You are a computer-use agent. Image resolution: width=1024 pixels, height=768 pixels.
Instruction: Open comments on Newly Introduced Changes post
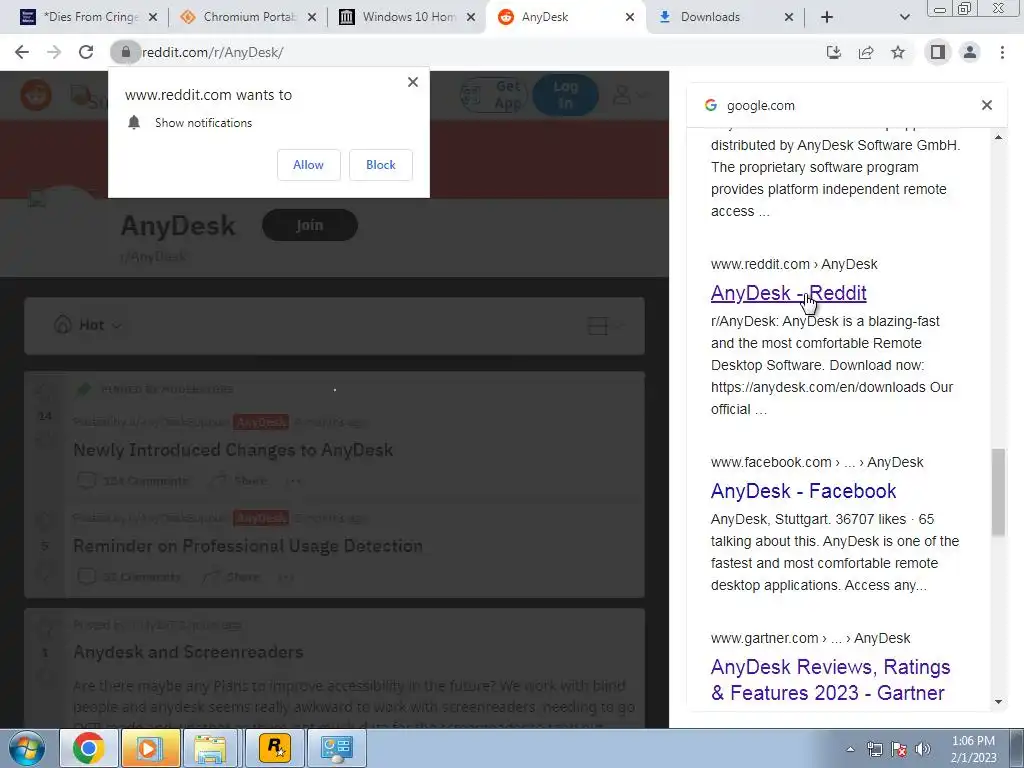(133, 481)
